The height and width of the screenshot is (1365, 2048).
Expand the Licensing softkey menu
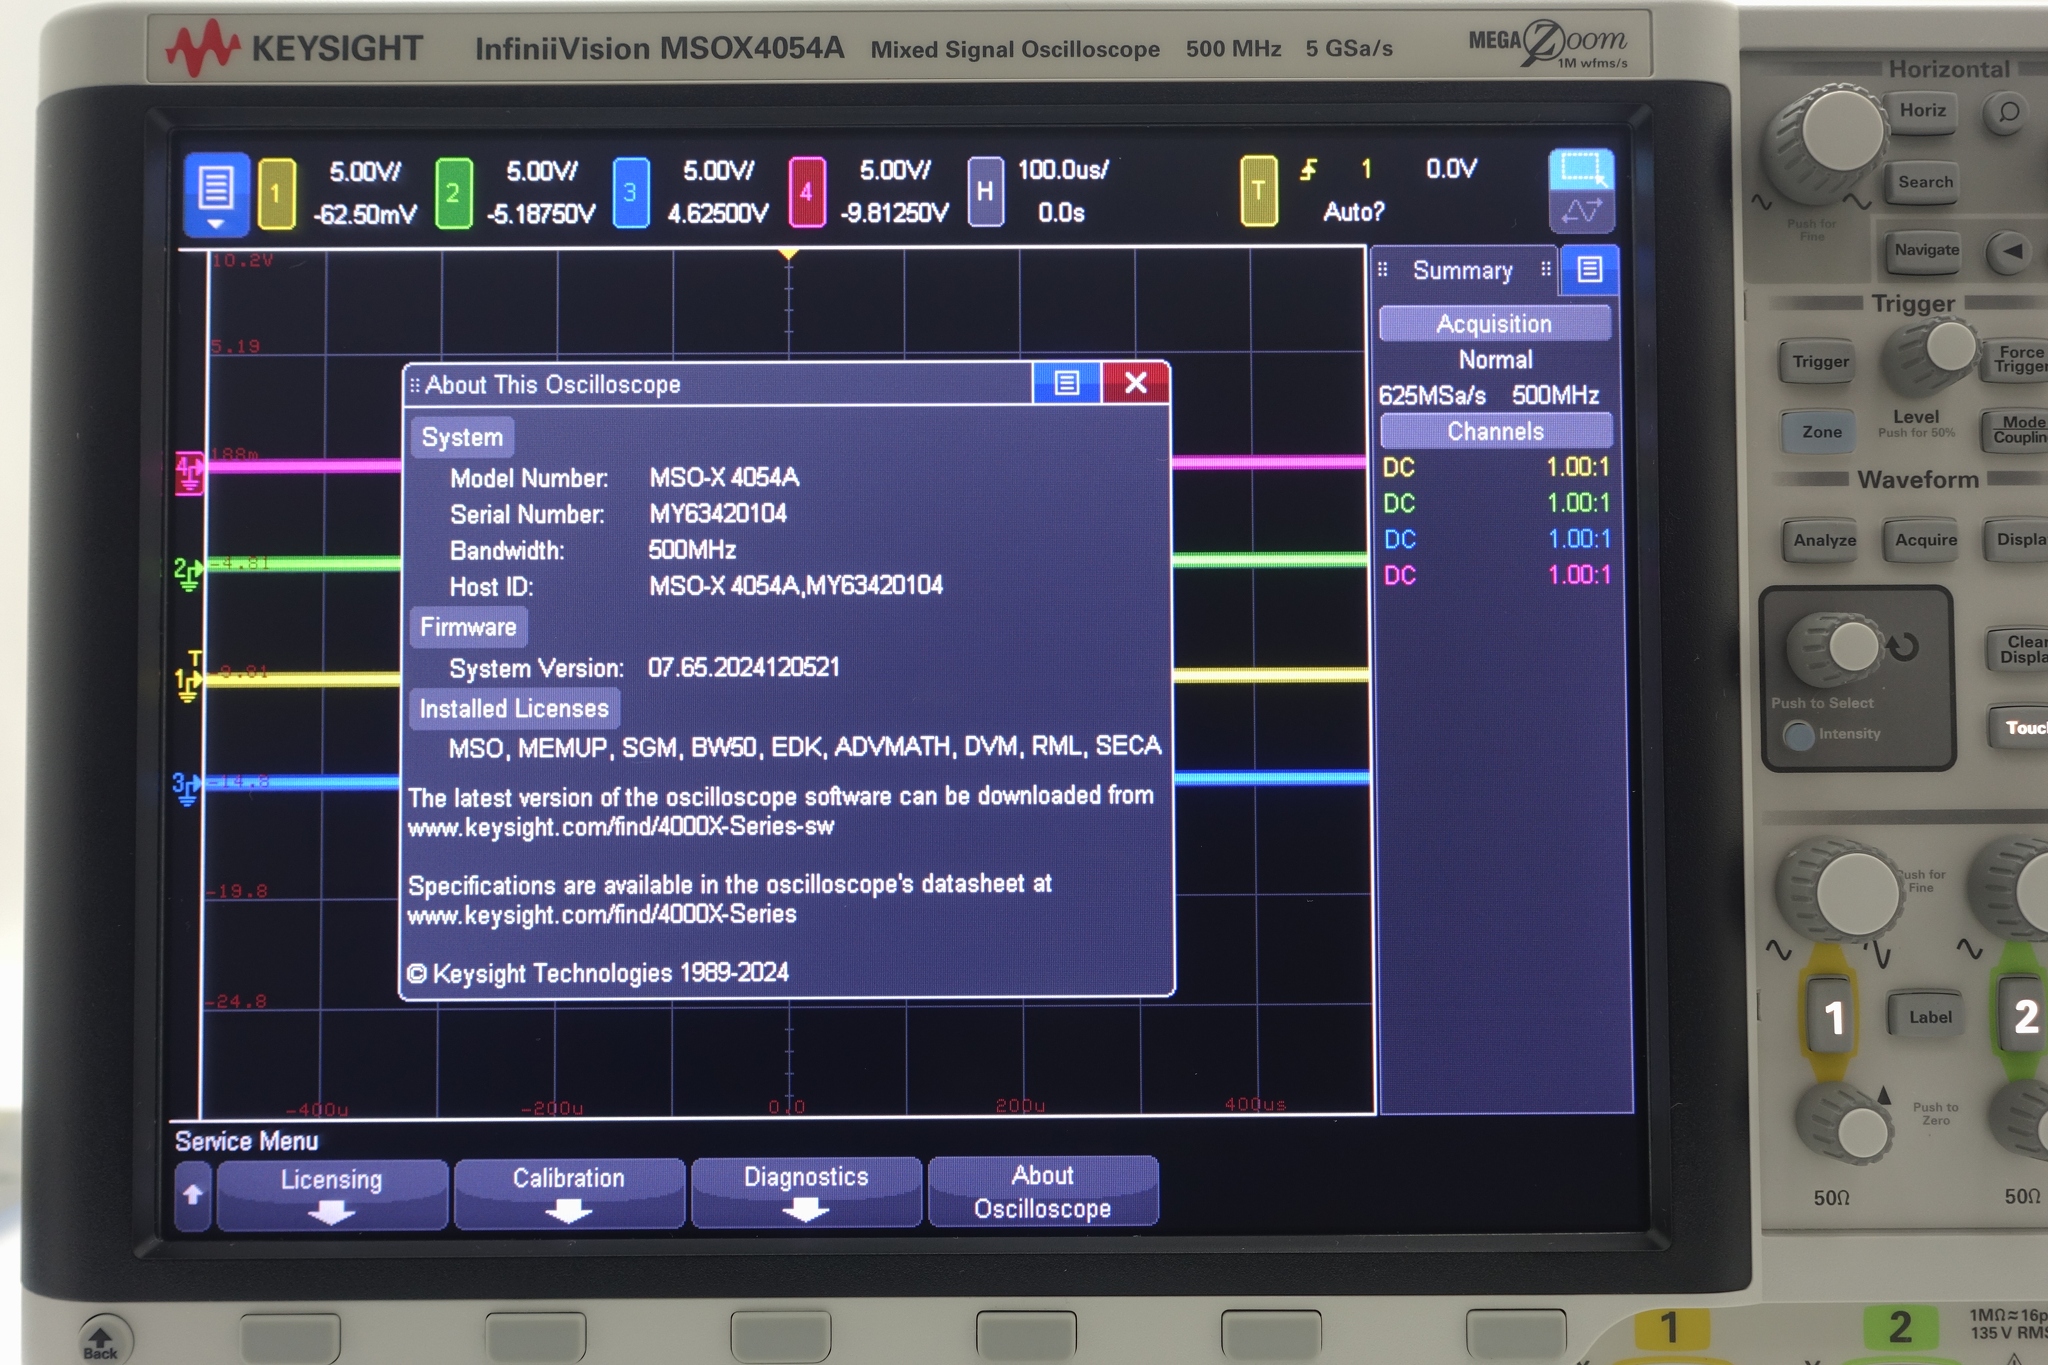click(331, 1194)
